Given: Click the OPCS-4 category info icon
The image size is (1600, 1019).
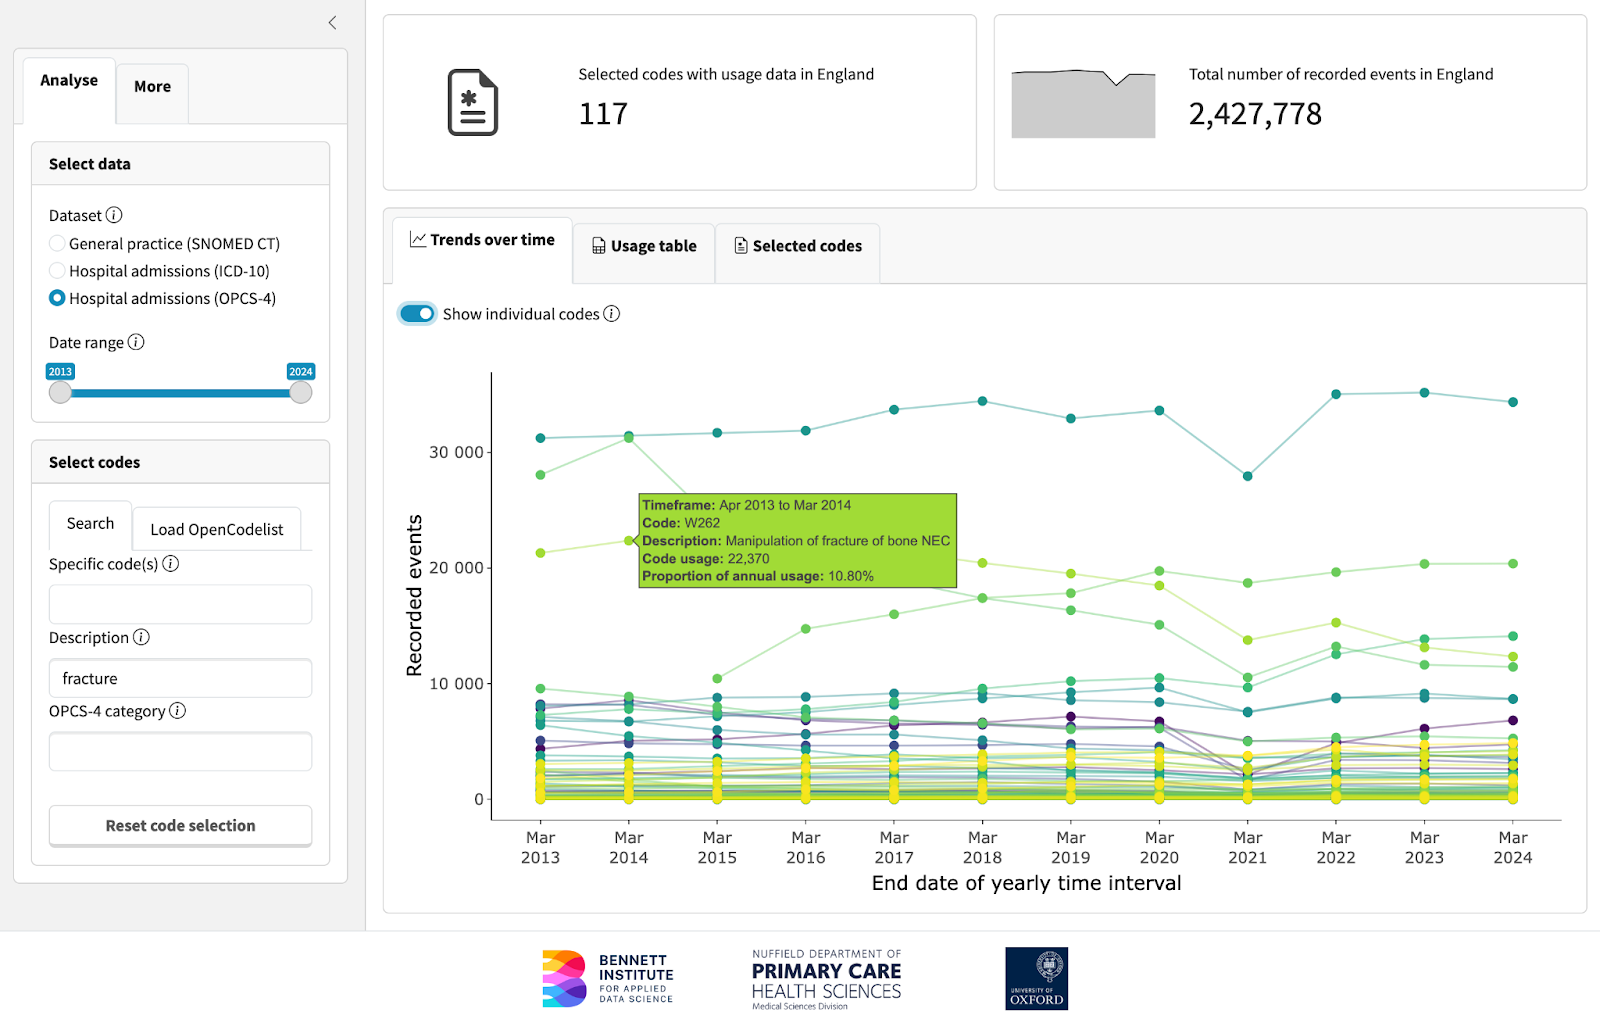Looking at the screenshot, I should coord(177,711).
